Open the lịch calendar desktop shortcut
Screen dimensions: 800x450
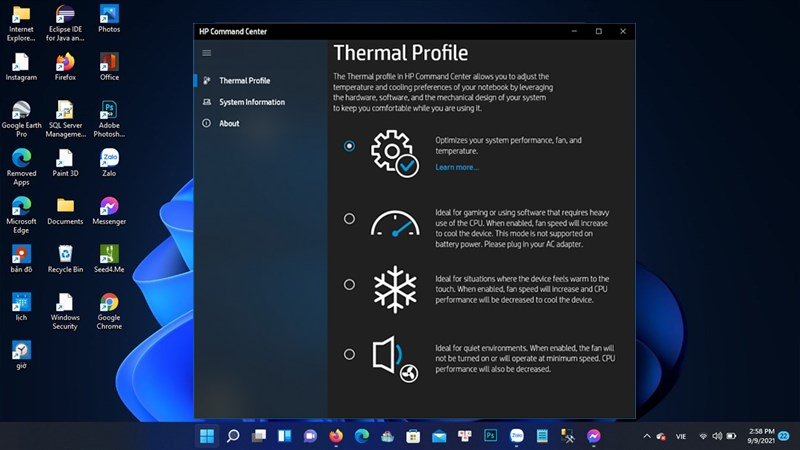[x=21, y=307]
